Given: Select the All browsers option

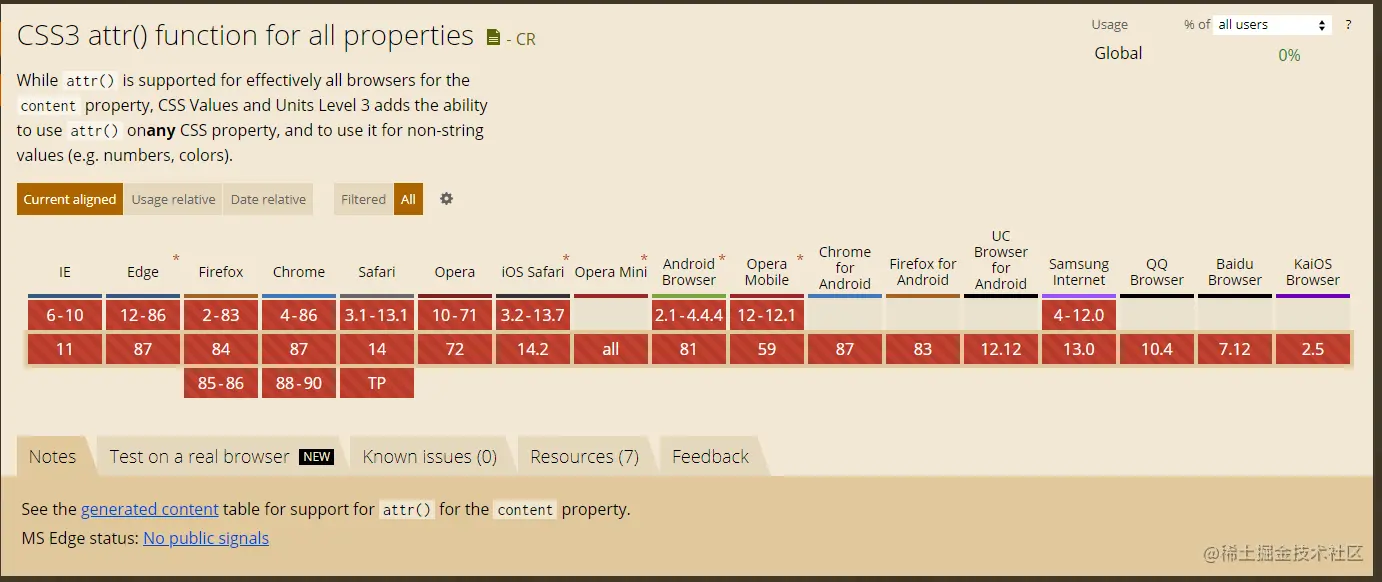Looking at the screenshot, I should click(408, 199).
